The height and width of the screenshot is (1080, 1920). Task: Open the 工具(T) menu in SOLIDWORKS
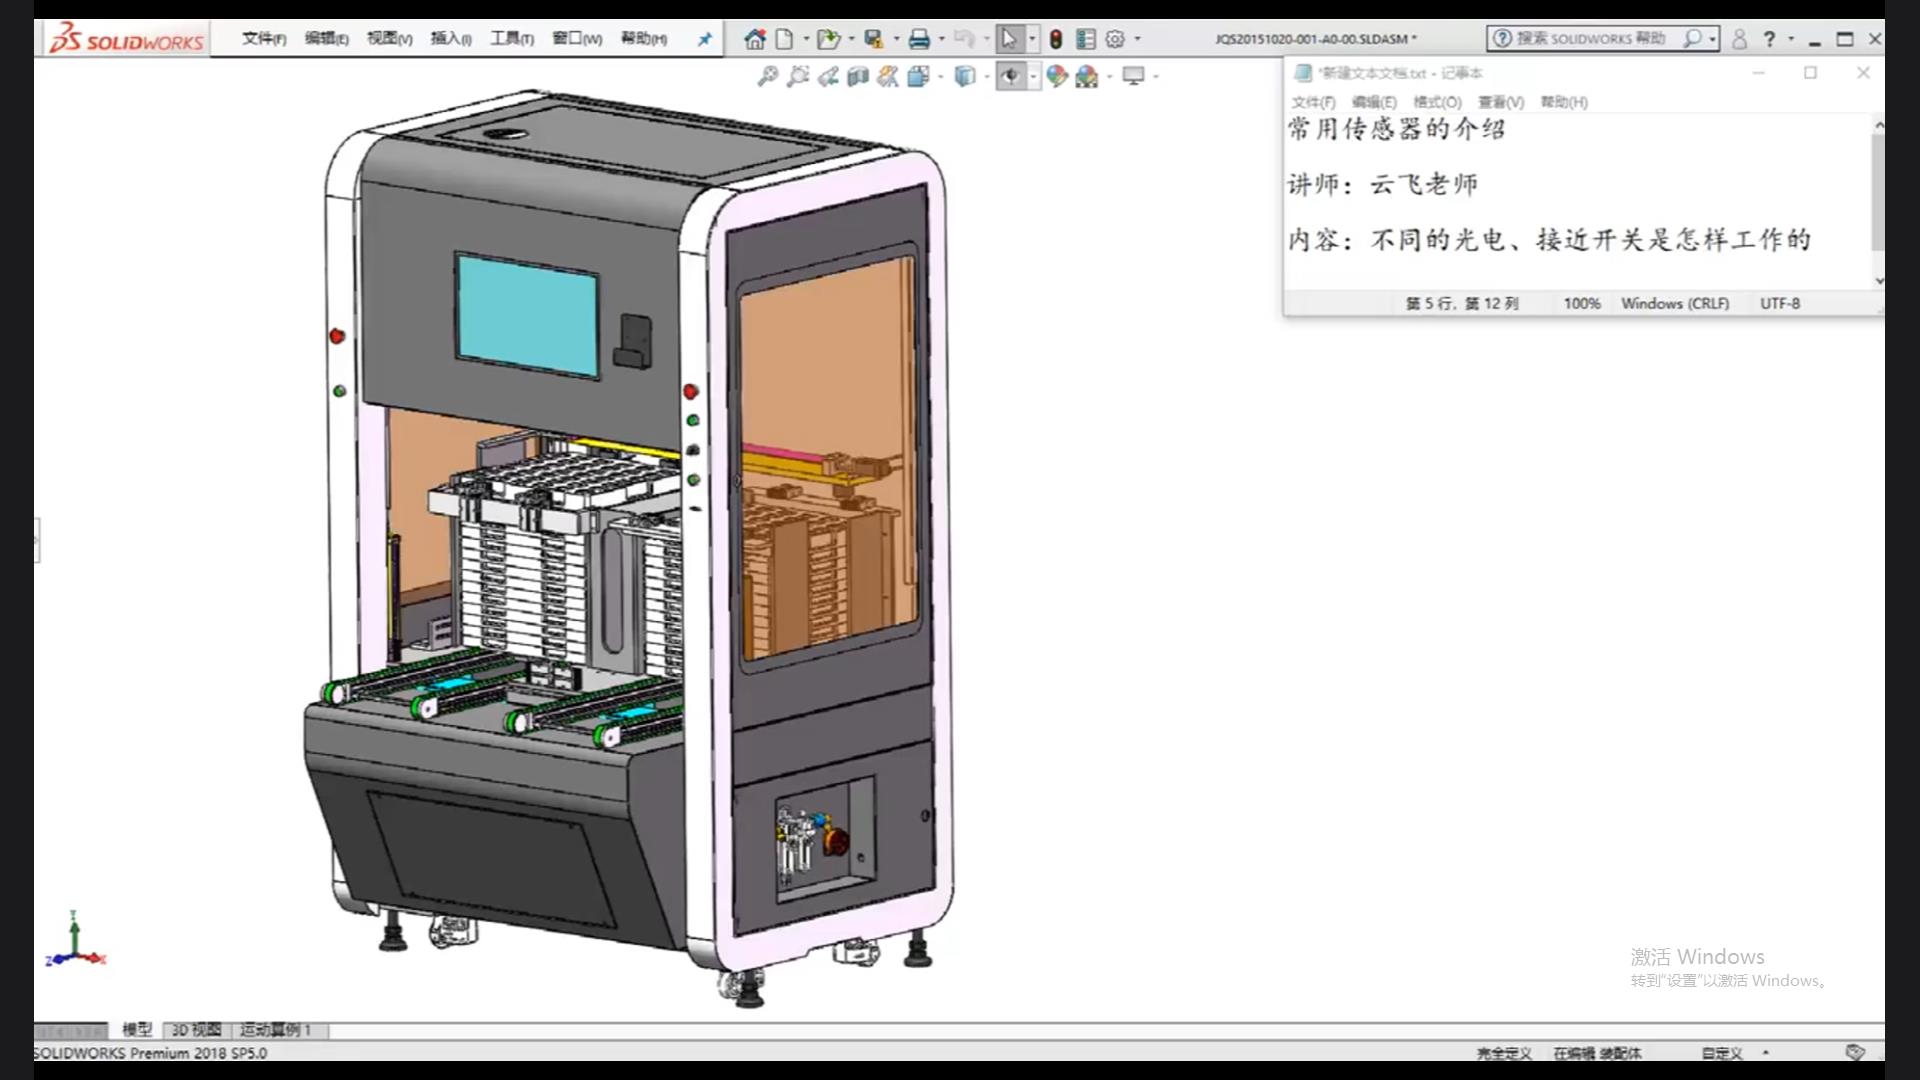coord(511,39)
